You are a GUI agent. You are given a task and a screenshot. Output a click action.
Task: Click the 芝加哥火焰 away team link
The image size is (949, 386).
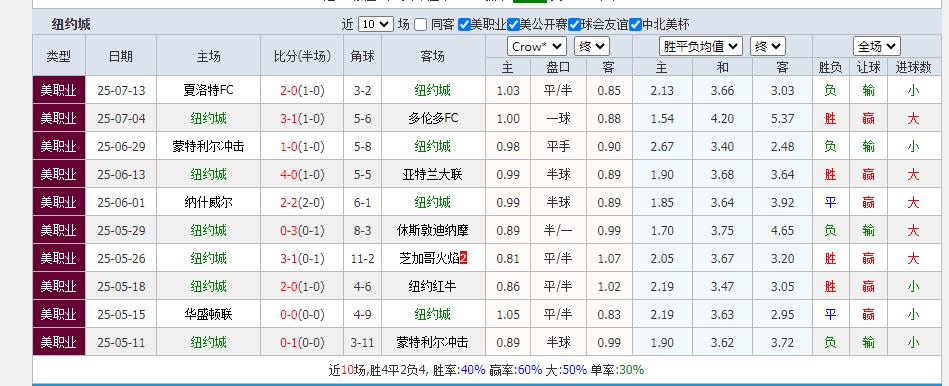pyautogui.click(x=429, y=258)
